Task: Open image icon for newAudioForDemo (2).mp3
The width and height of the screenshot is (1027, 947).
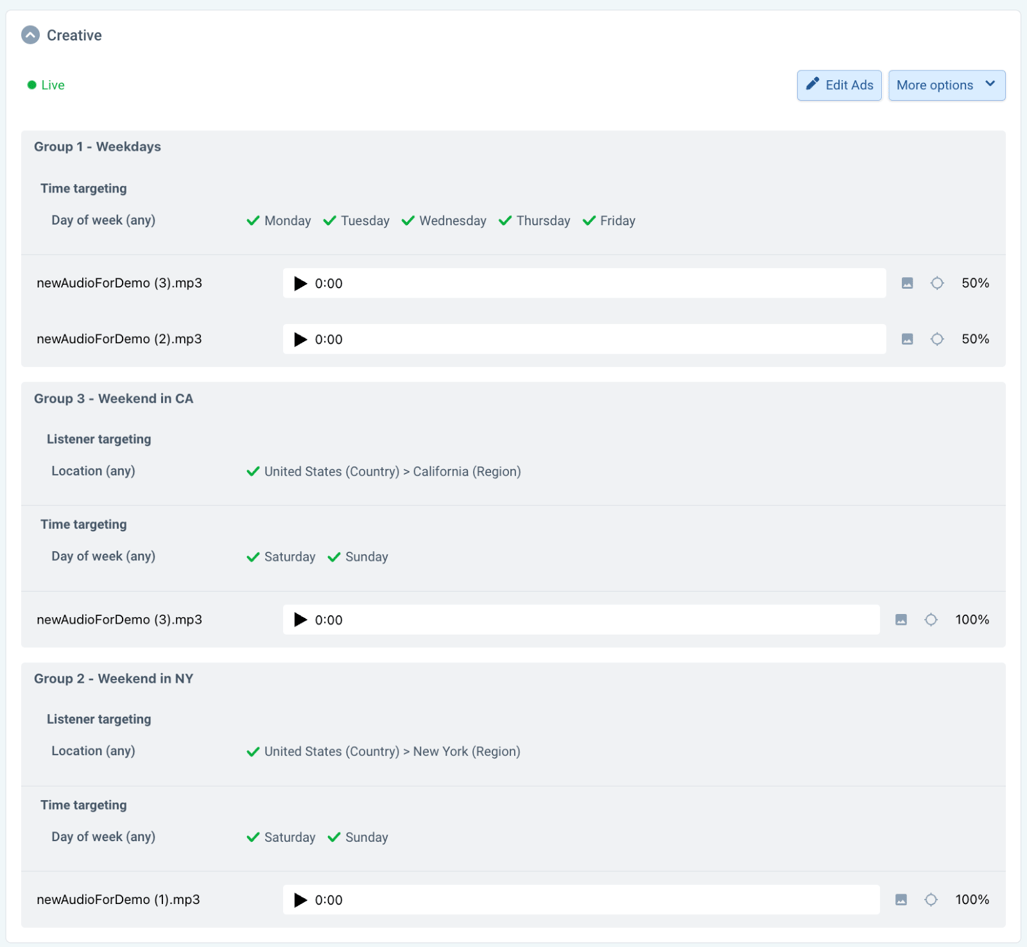Action: pos(907,339)
